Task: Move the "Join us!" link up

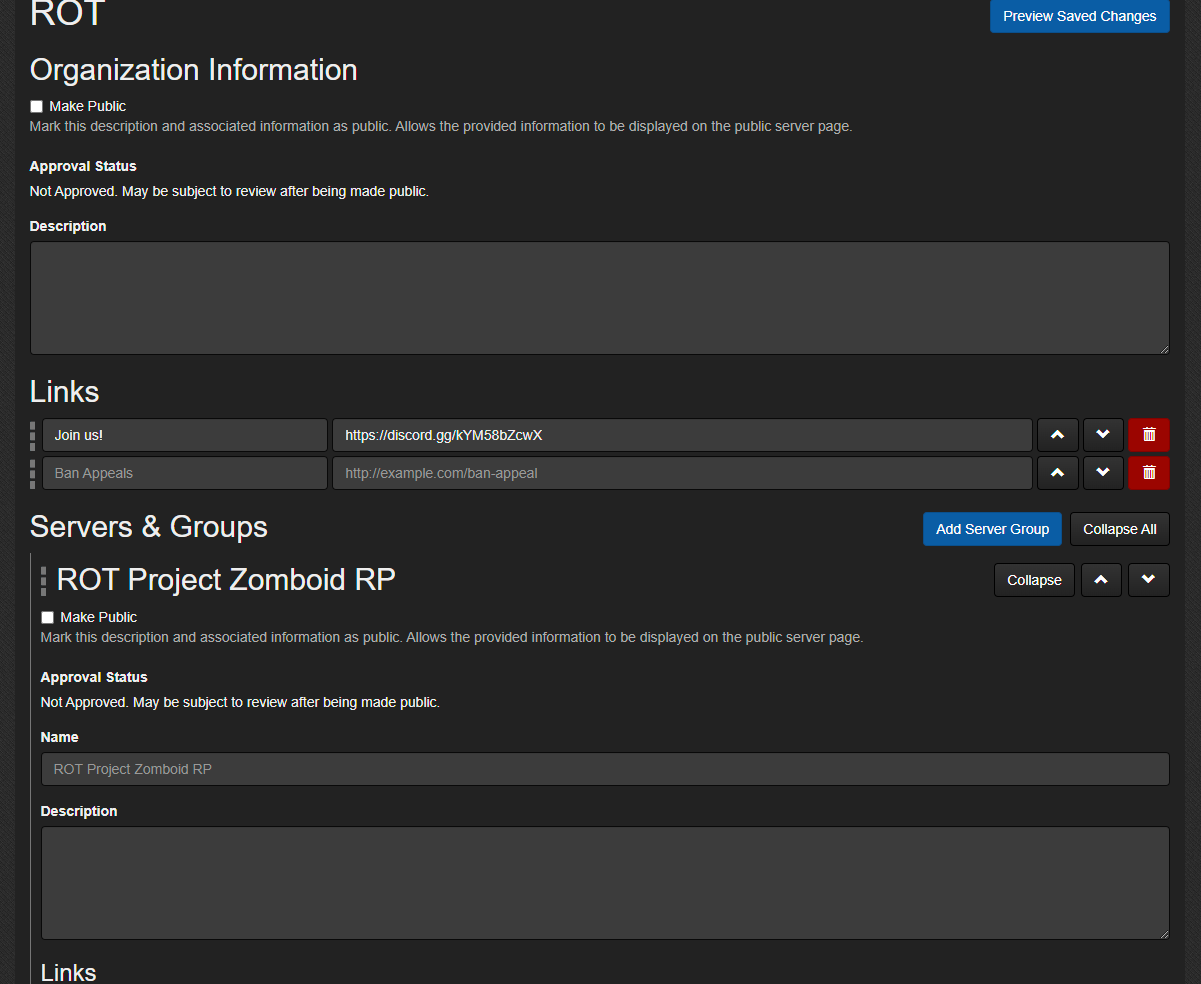Action: click(x=1057, y=434)
